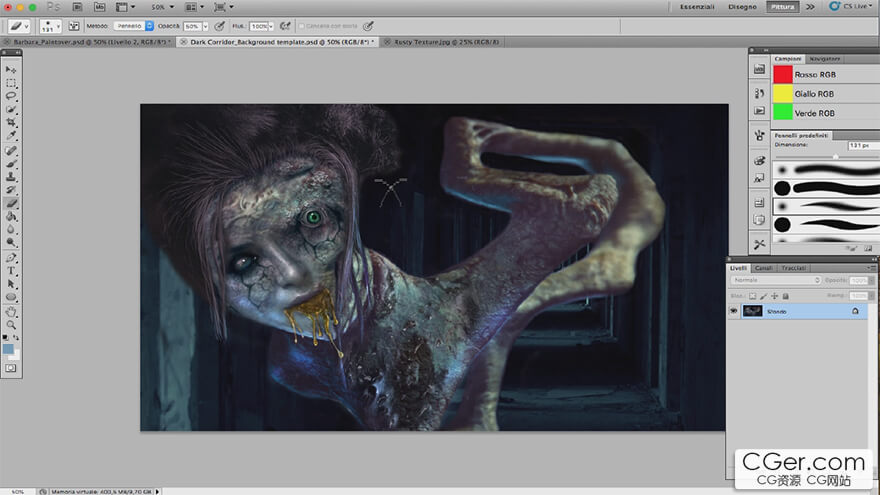This screenshot has width=880, height=495.
Task: Select the Brush tool
Action: click(x=11, y=163)
